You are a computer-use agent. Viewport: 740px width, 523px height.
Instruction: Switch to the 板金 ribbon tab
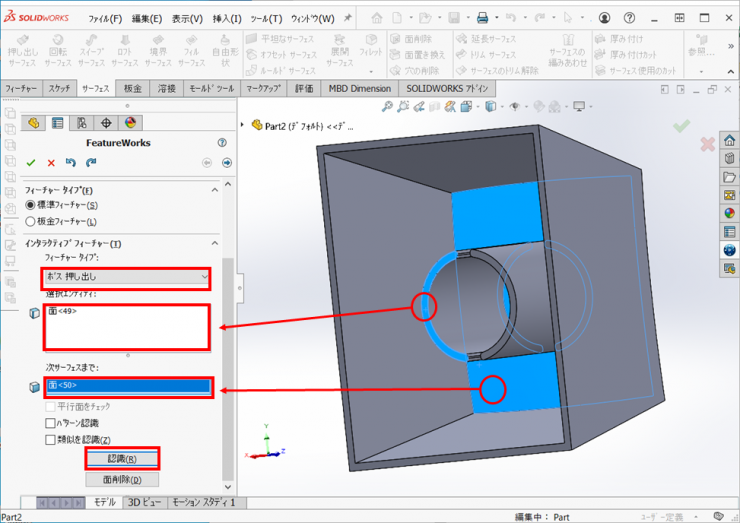(132, 89)
